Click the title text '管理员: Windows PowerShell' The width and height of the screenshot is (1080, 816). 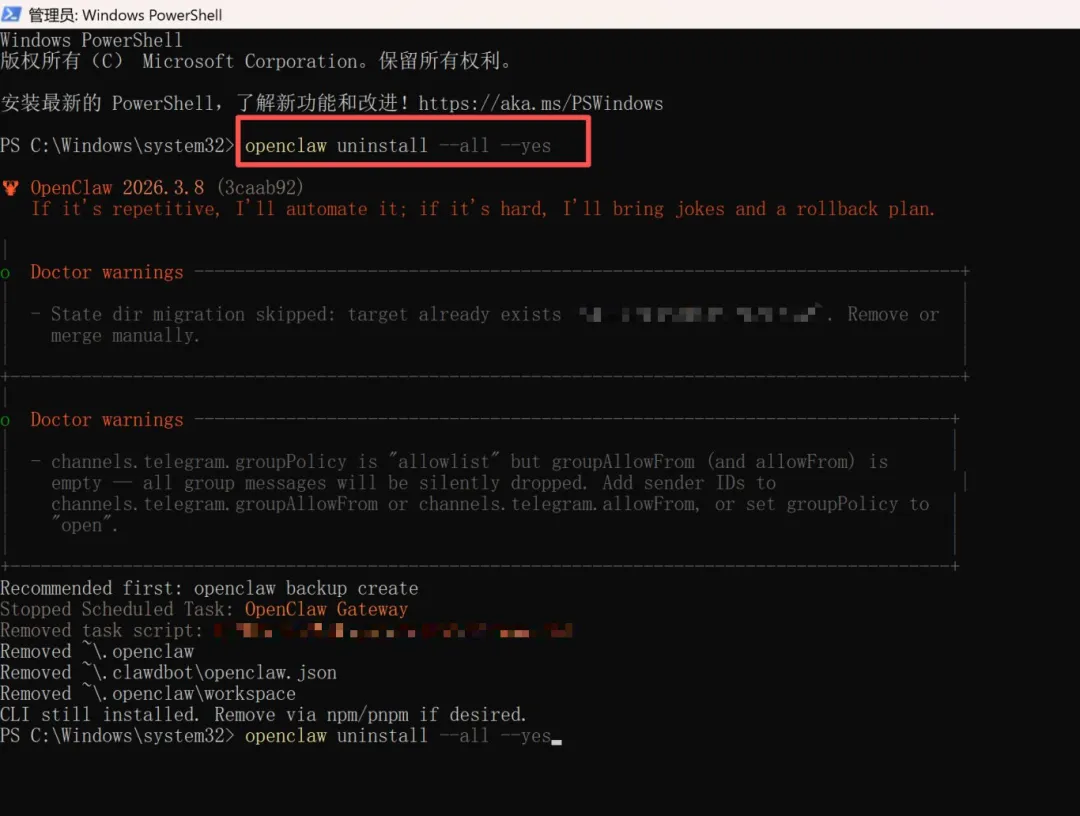pyautogui.click(x=125, y=14)
